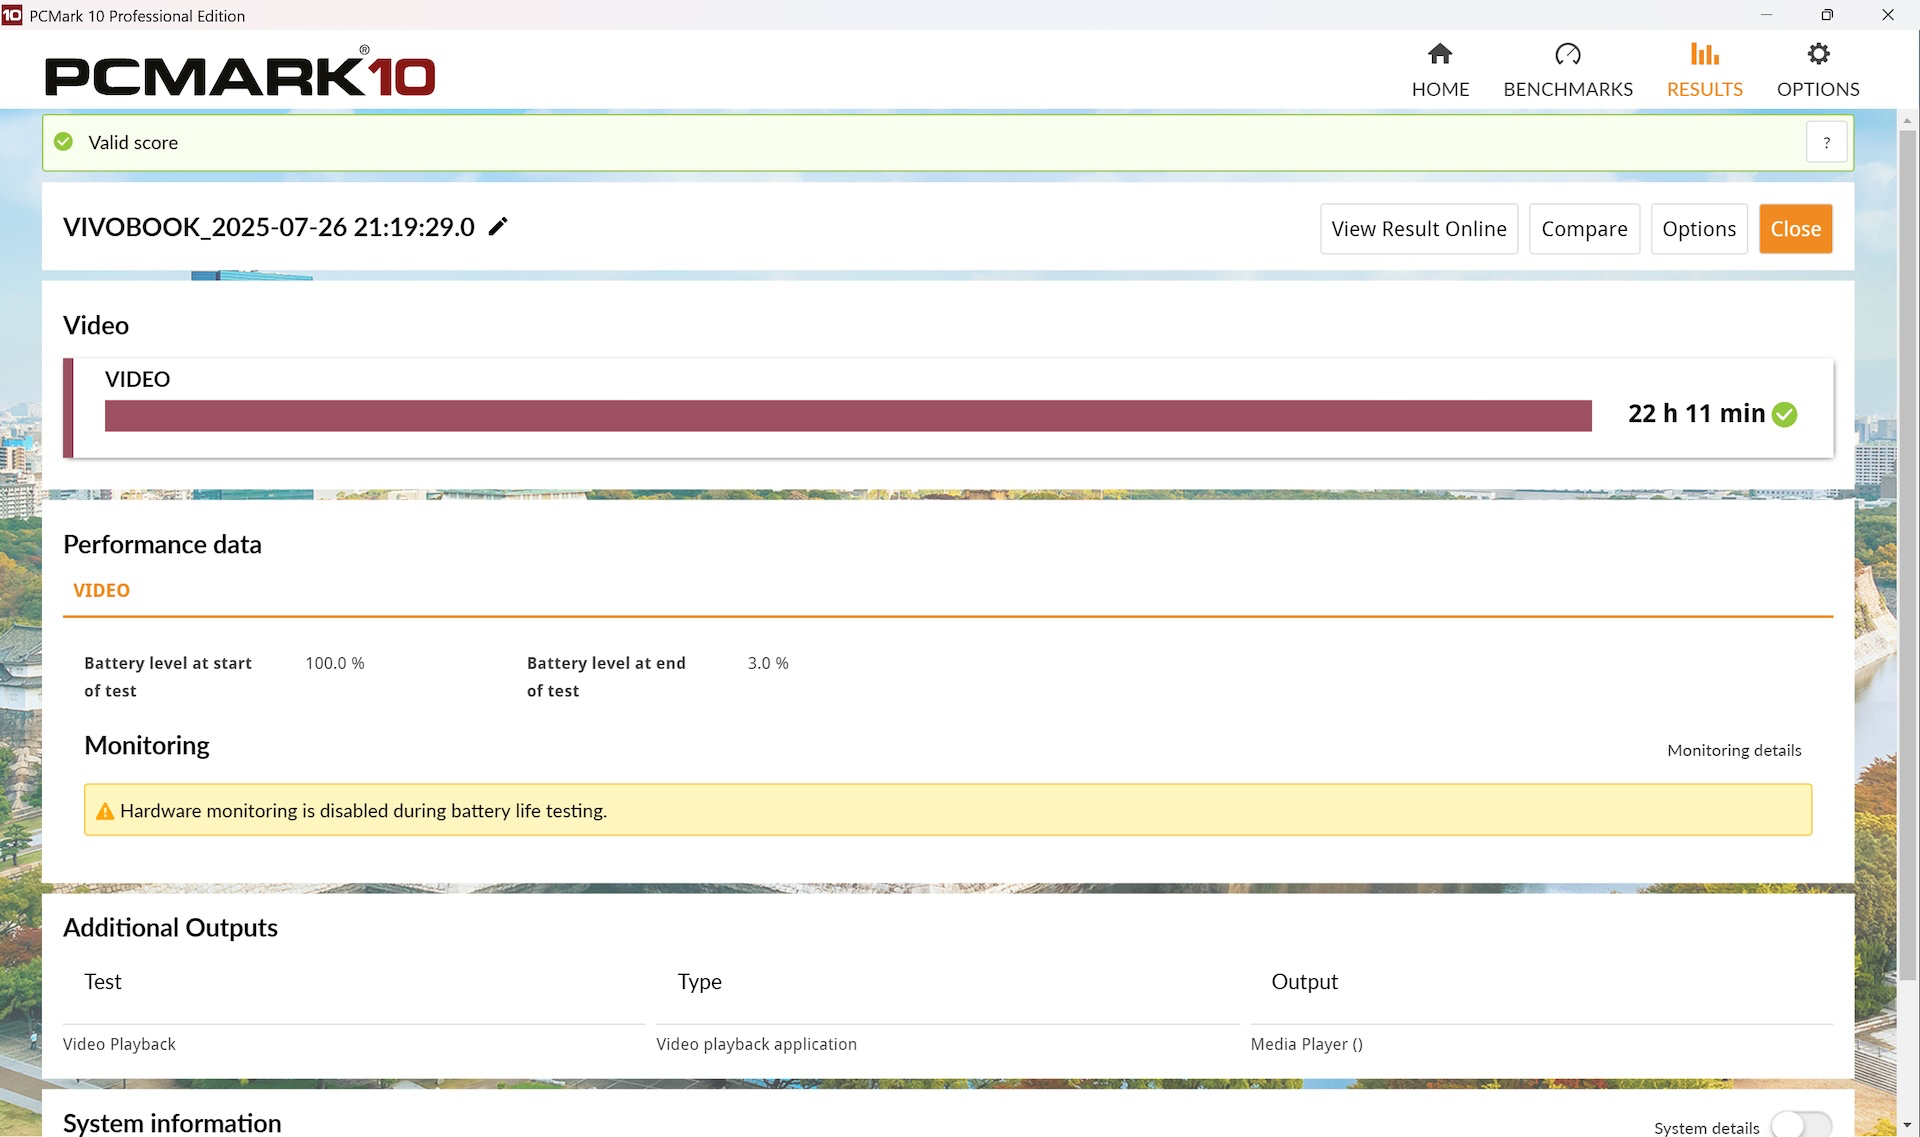Click the PCMark 10 logo

240,72
